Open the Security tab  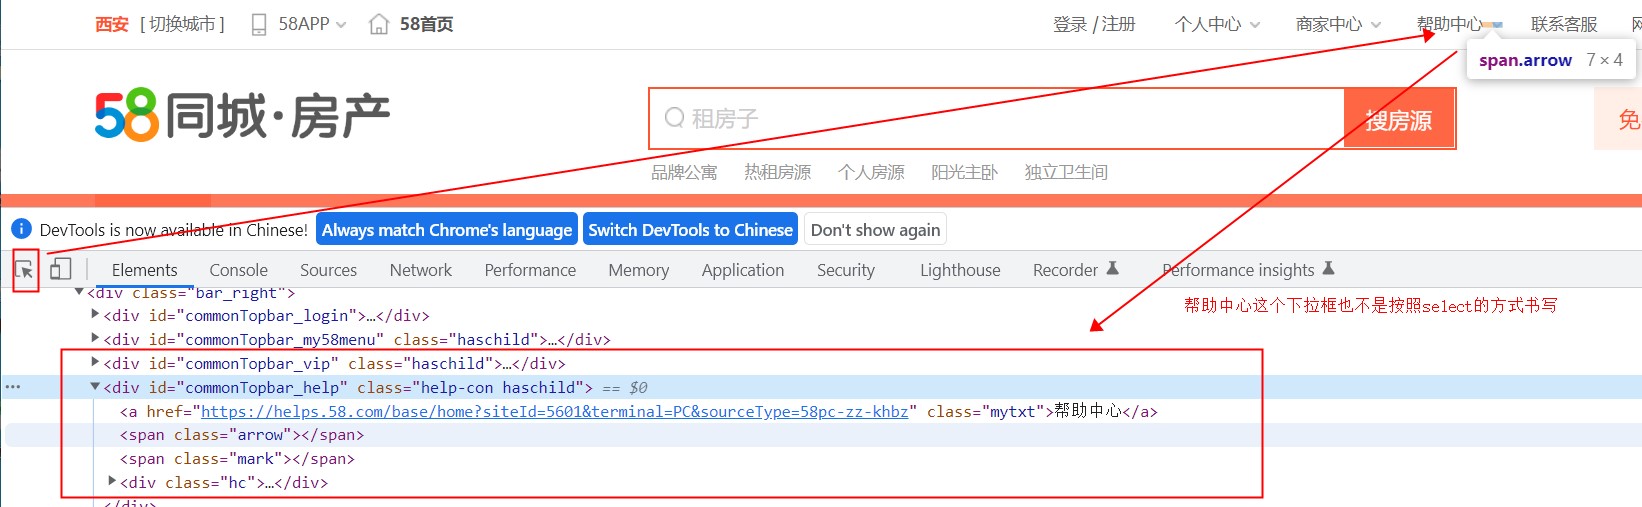click(x=845, y=270)
